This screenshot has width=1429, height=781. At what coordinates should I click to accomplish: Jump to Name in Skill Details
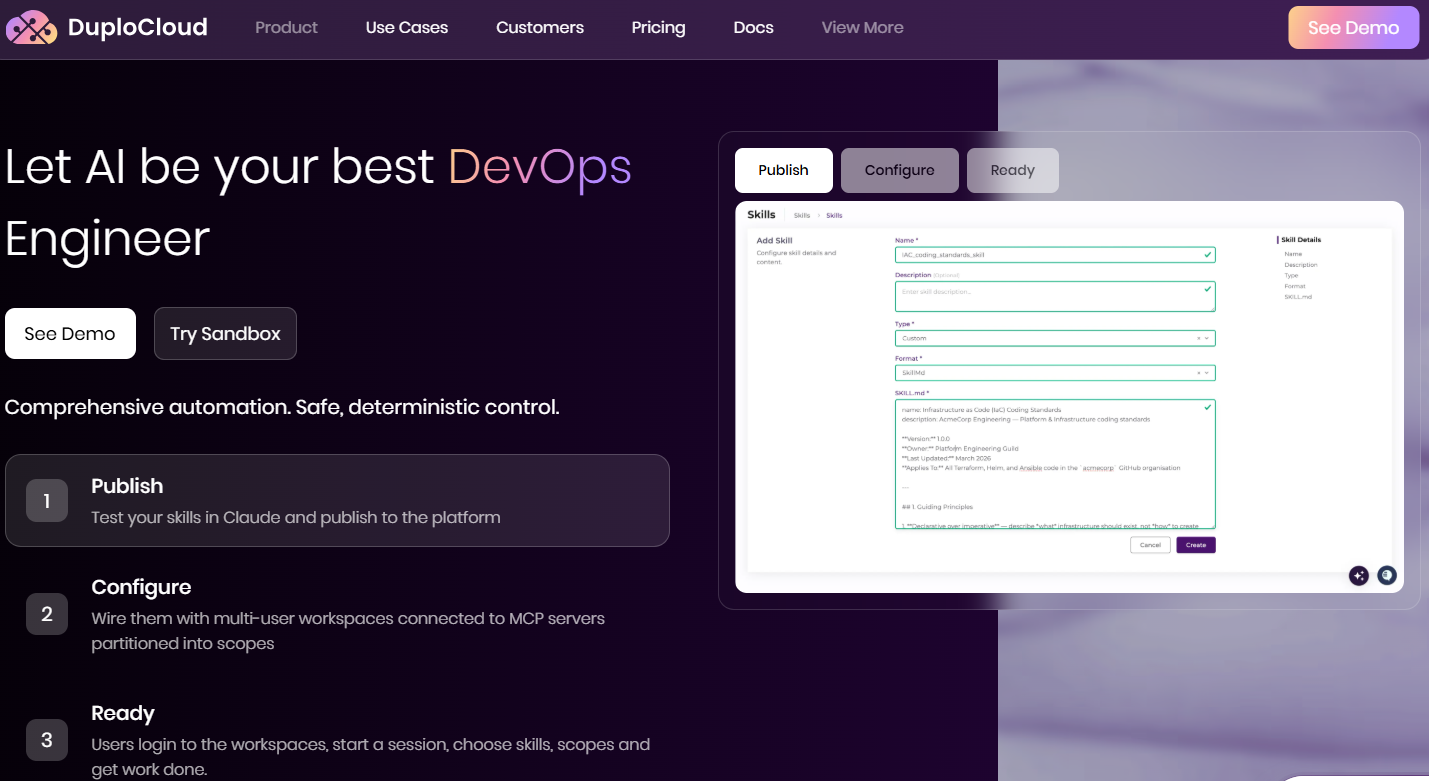[x=1293, y=254]
